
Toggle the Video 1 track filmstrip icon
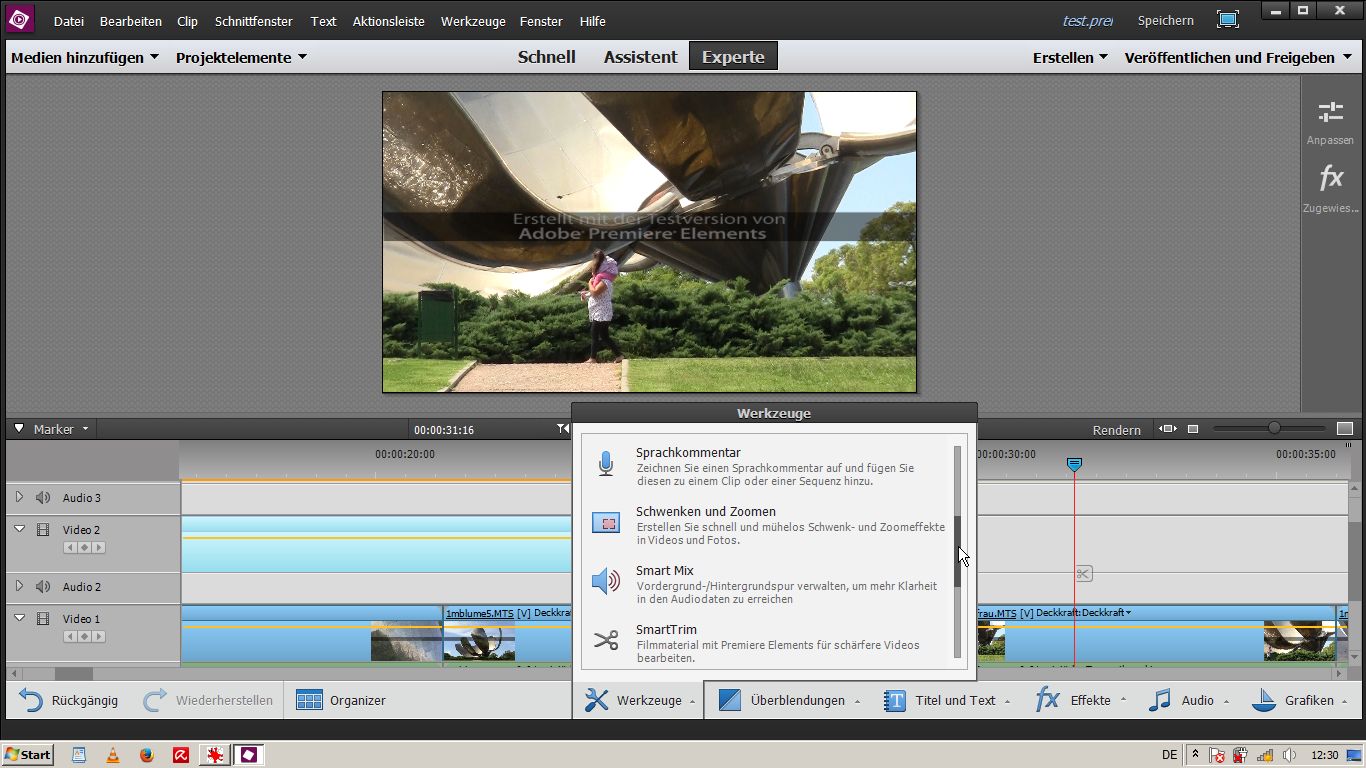43,618
